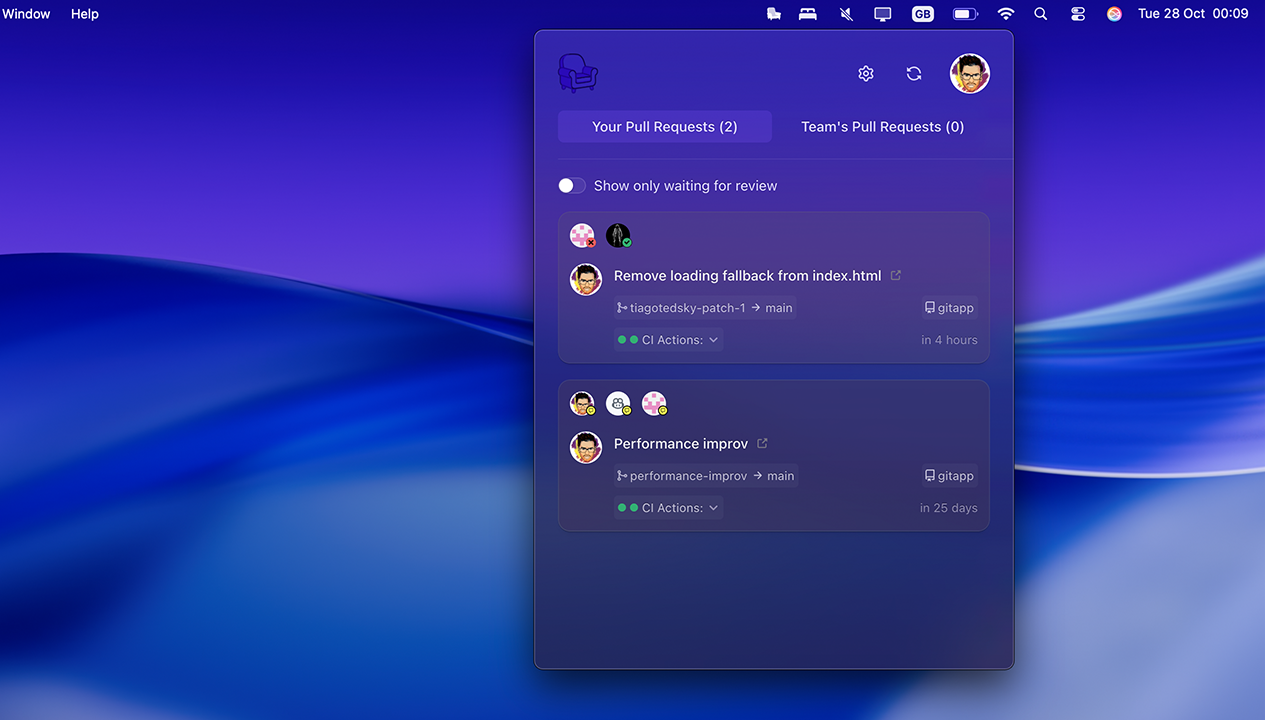Click the muted microphone menu bar icon
The height and width of the screenshot is (720, 1265).
click(x=847, y=14)
